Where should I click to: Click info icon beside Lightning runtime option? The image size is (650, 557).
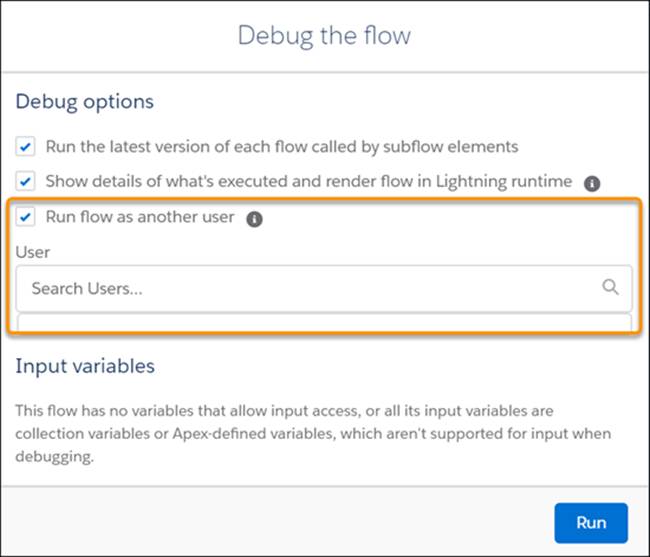[x=592, y=183]
